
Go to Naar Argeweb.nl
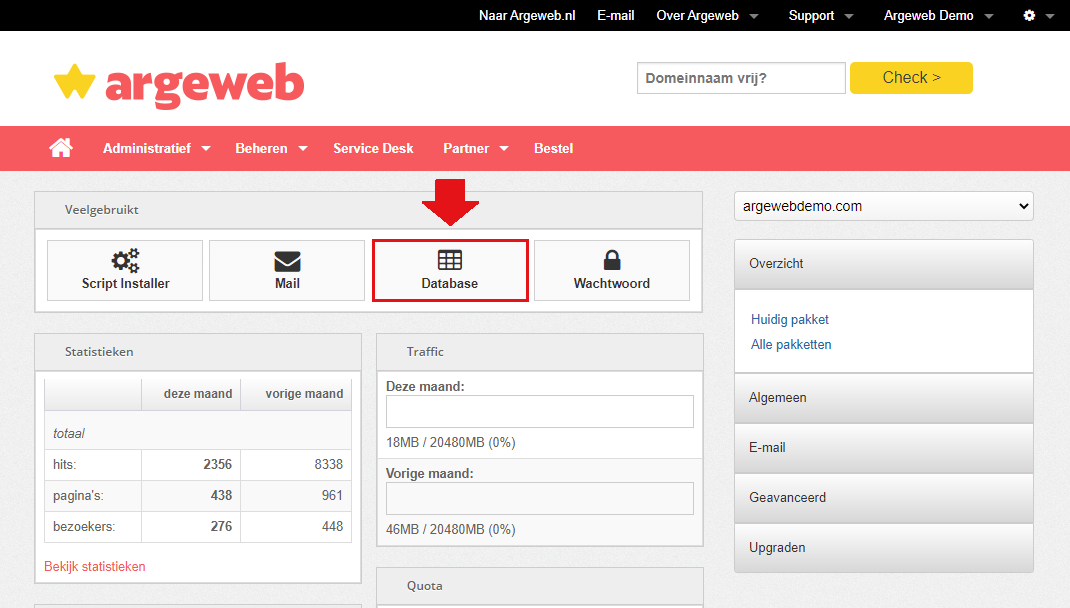(527, 15)
